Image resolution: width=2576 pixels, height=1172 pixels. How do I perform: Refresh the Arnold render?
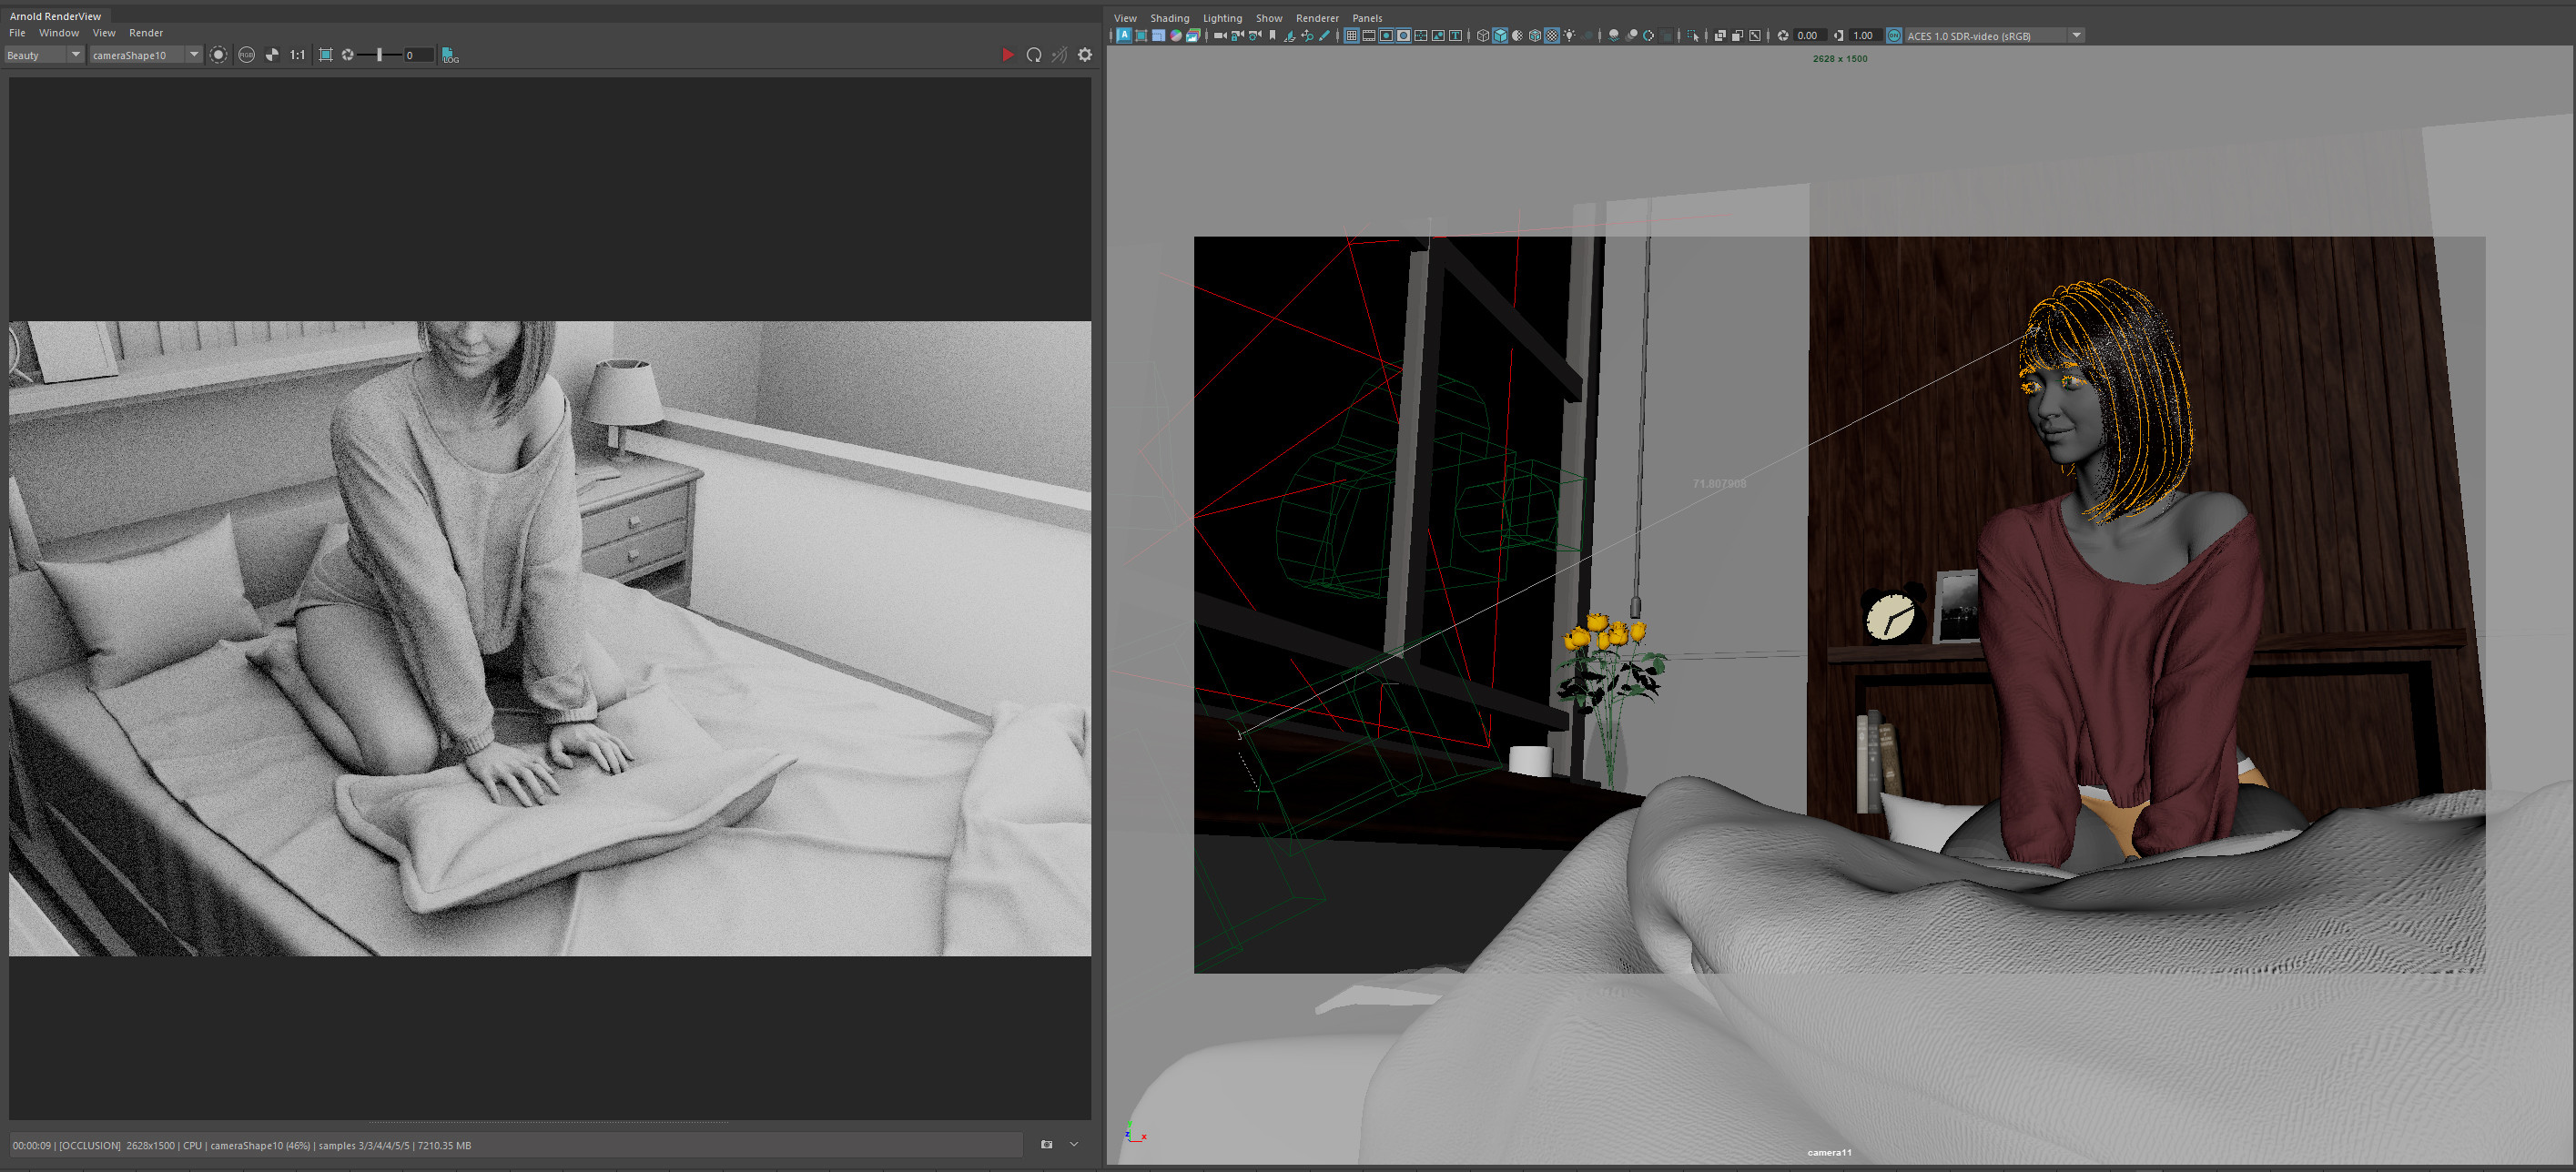point(1034,55)
